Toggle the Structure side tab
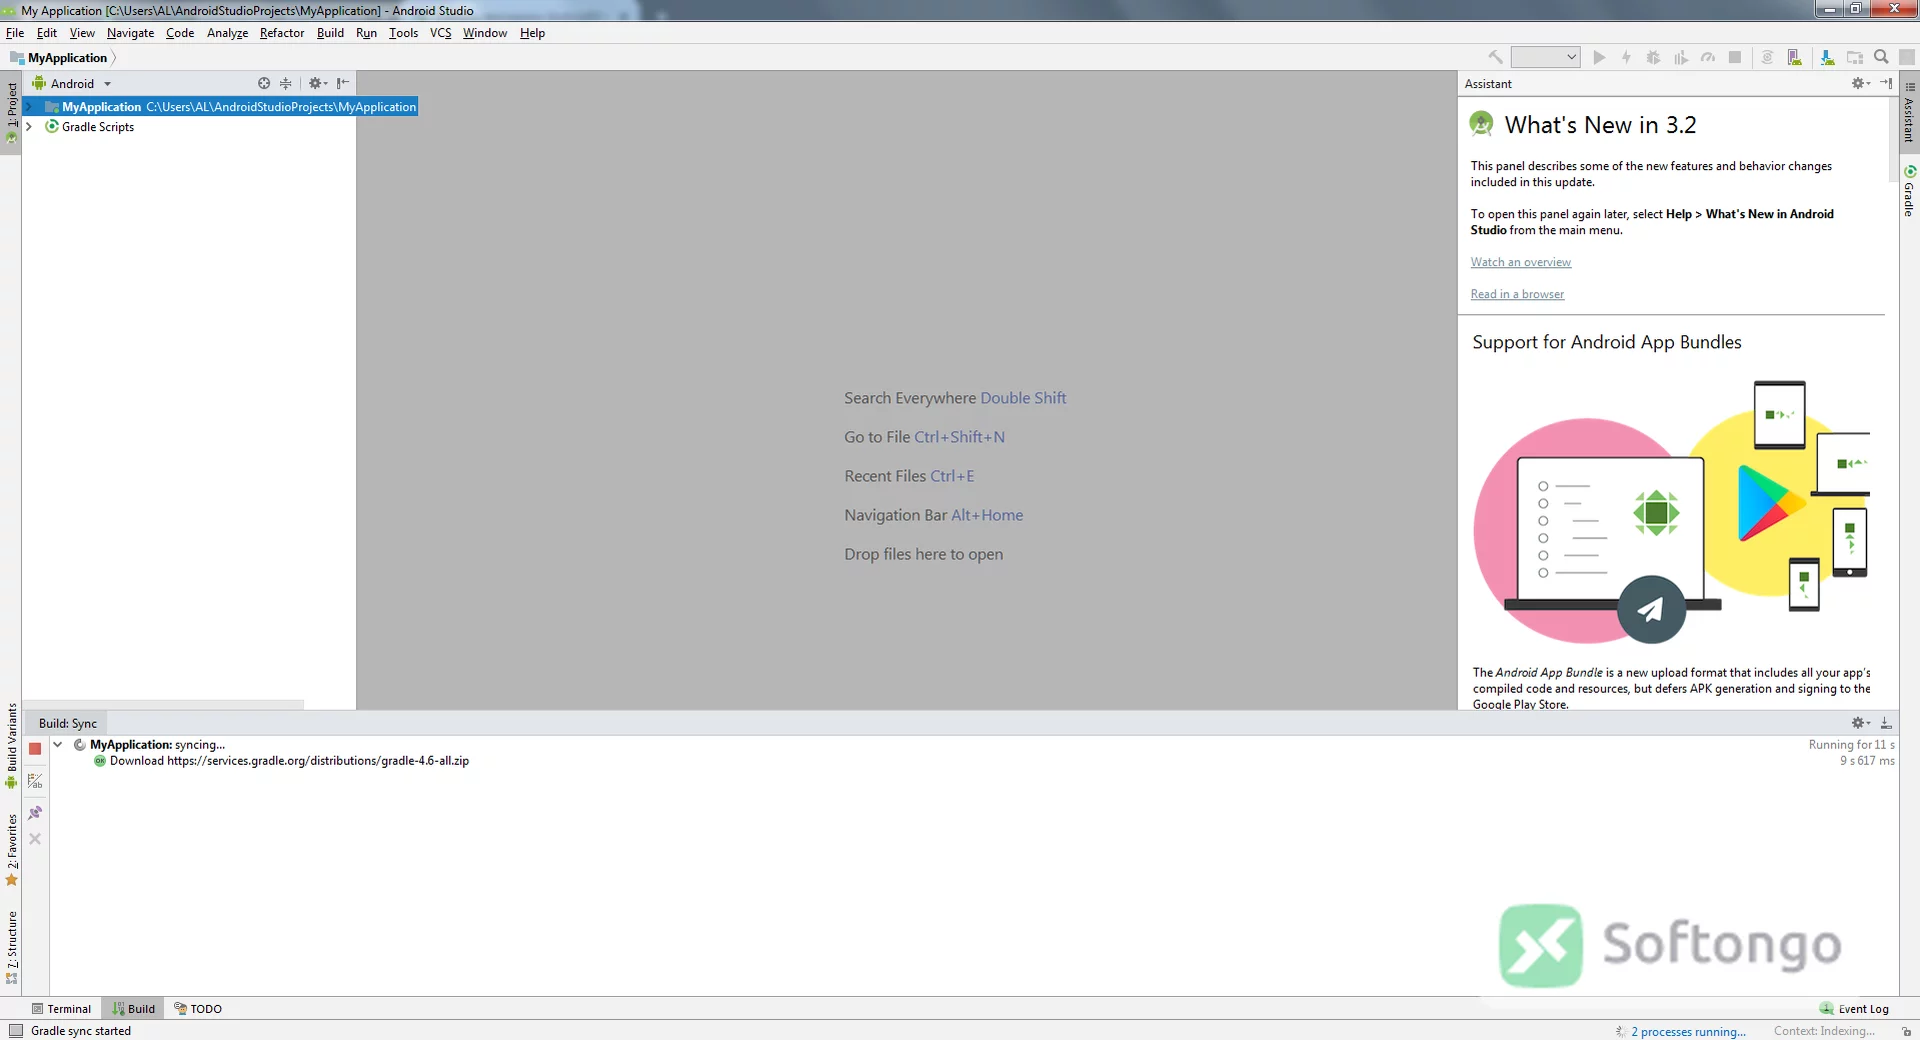Viewport: 1920px width, 1040px height. tap(11, 947)
